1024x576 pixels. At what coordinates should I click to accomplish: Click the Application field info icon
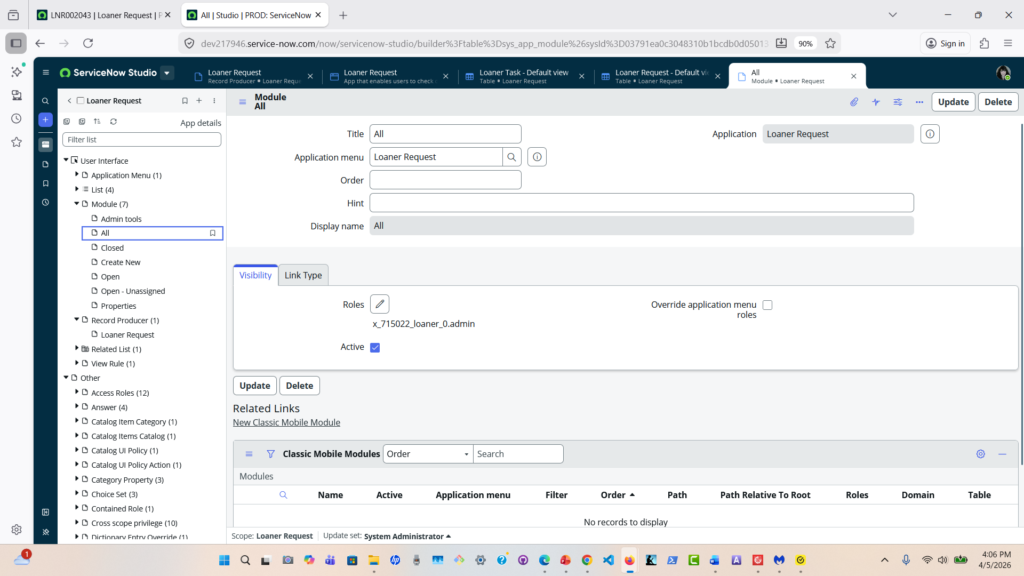(930, 134)
